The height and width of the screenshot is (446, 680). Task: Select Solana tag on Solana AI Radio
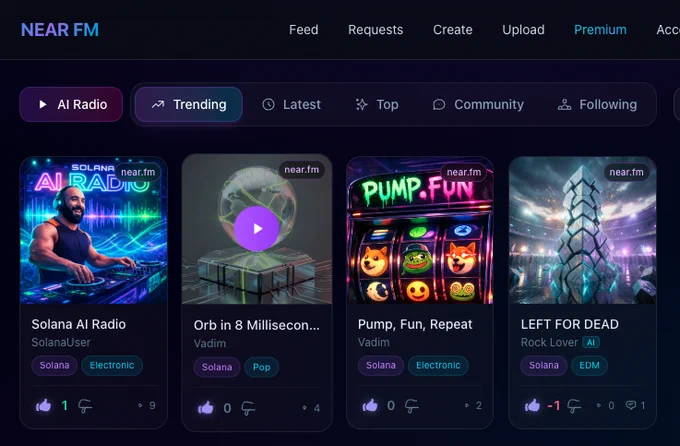coord(54,365)
